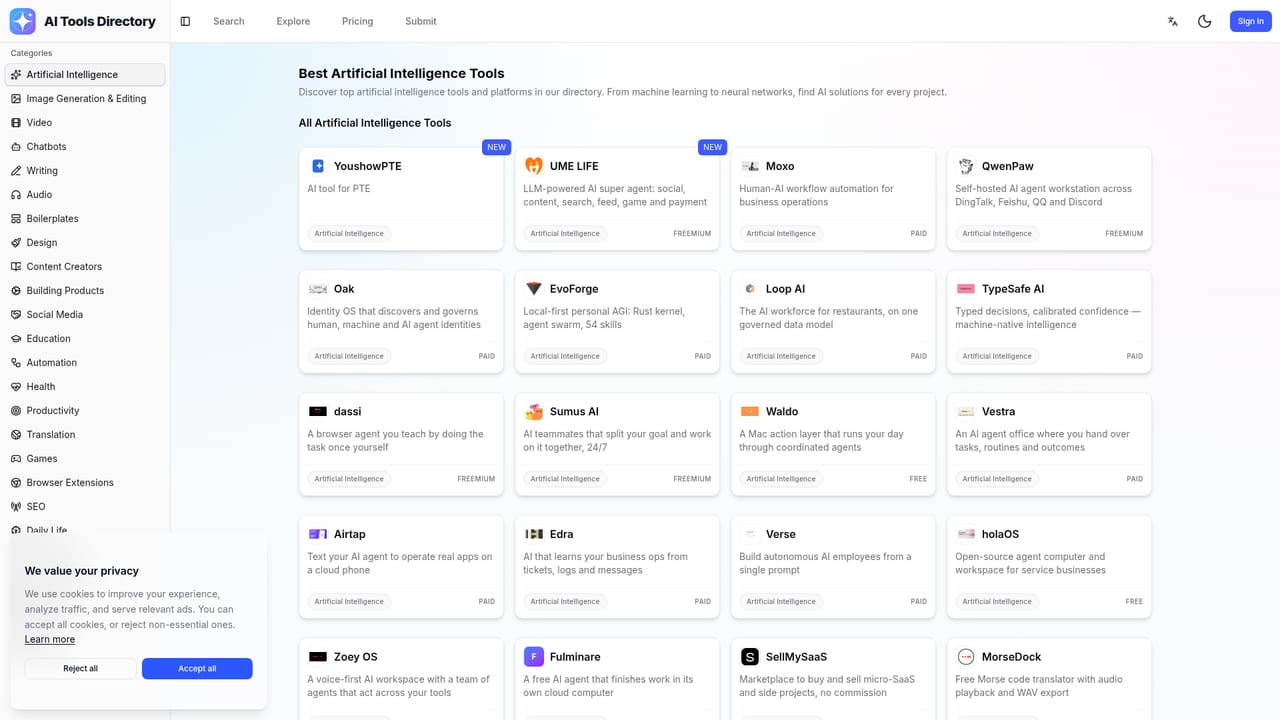Select the Social Media category icon
The width and height of the screenshot is (1280, 720).
(16, 315)
